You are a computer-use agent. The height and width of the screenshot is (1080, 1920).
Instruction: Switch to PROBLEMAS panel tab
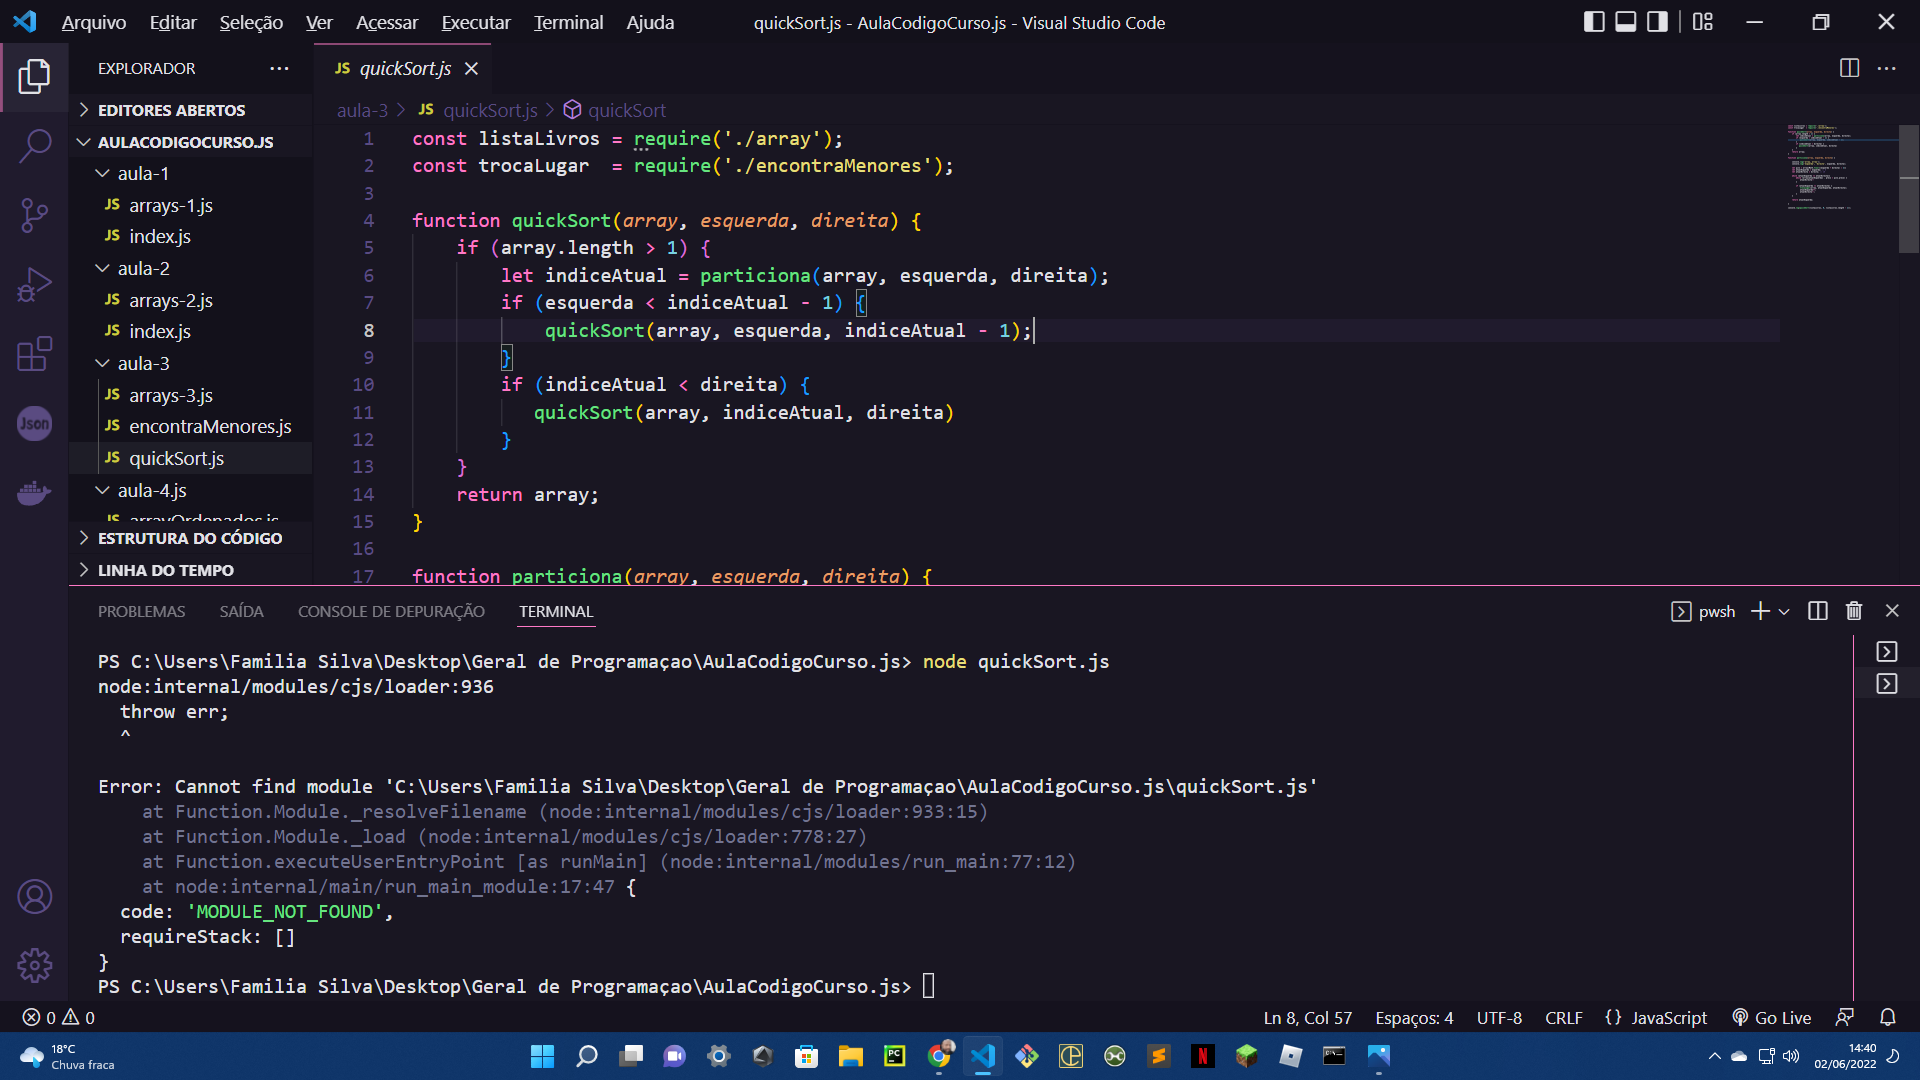click(141, 611)
